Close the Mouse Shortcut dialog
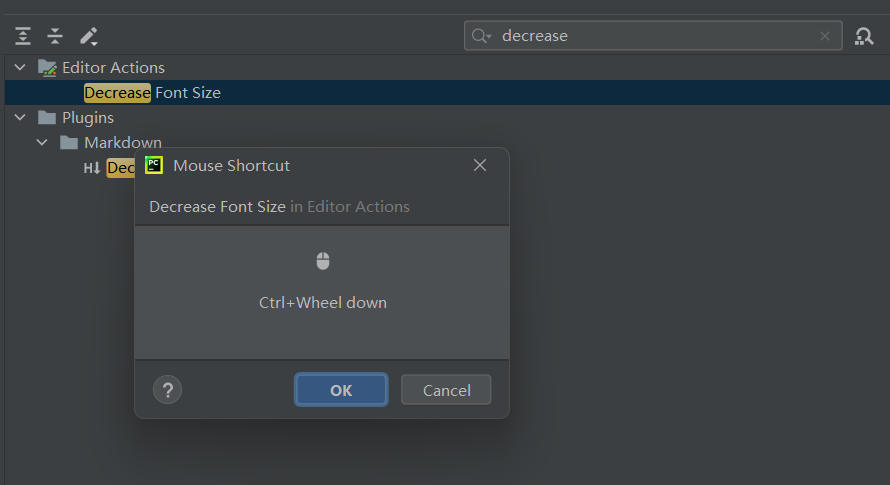The height and width of the screenshot is (485, 890). tap(480, 165)
